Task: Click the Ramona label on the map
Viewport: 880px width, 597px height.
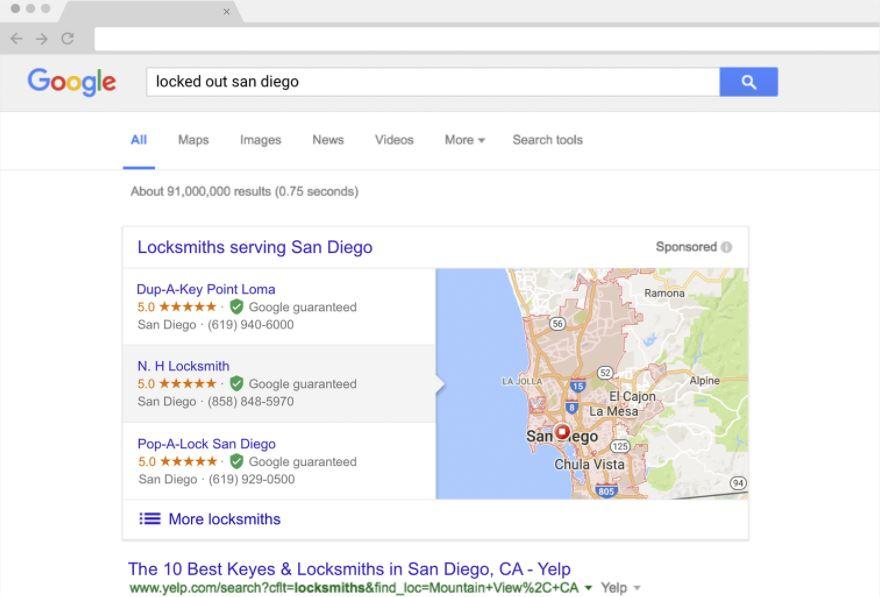Action: tap(664, 293)
